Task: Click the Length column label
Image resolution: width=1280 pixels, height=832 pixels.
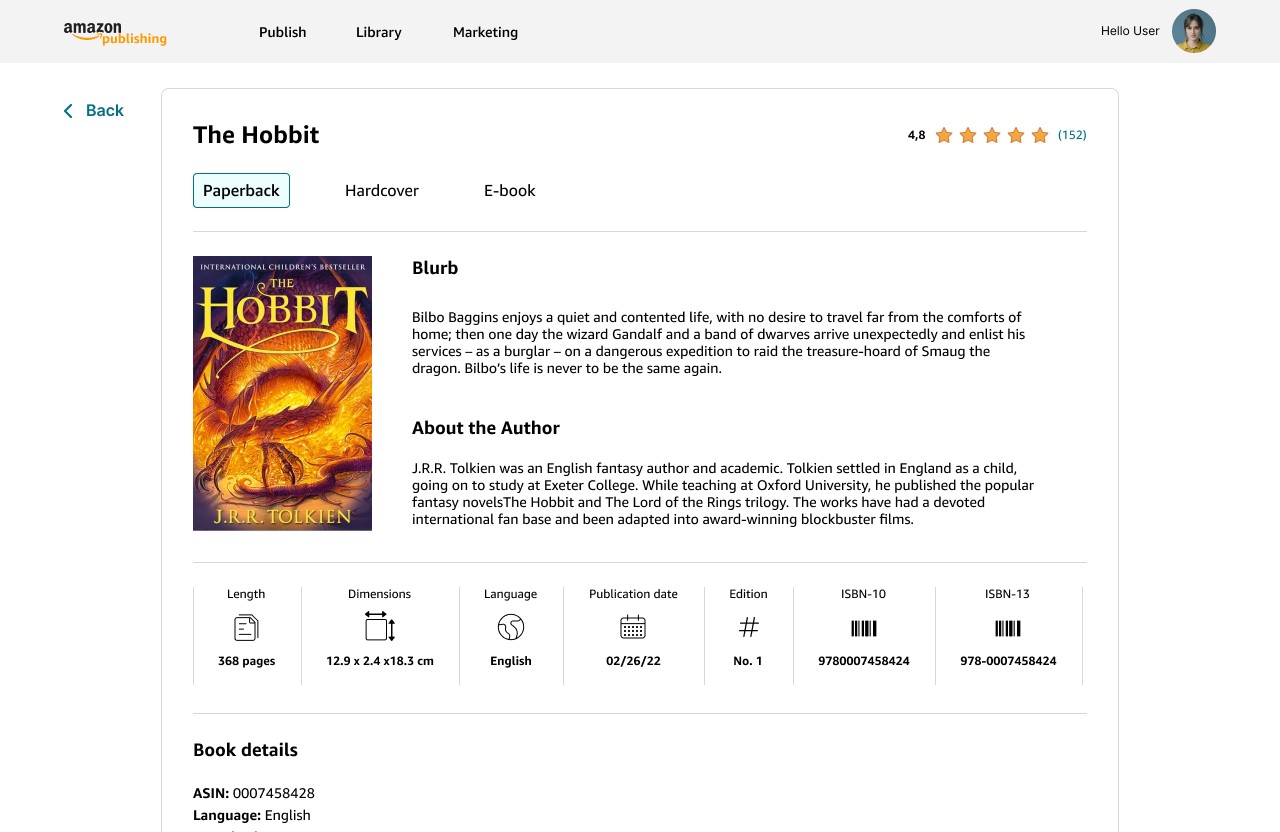Action: coord(246,594)
